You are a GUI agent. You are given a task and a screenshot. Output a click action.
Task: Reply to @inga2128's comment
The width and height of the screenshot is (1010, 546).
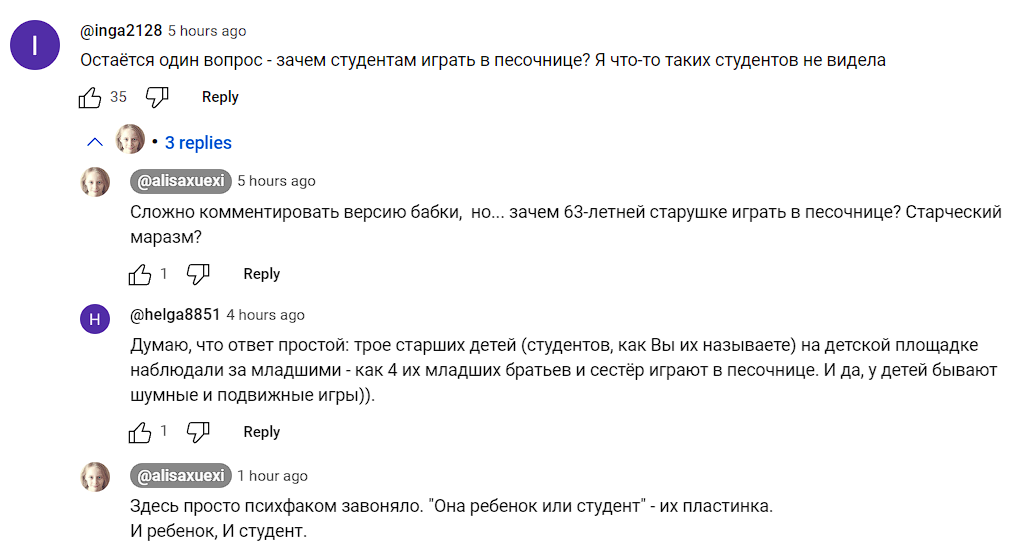click(220, 97)
